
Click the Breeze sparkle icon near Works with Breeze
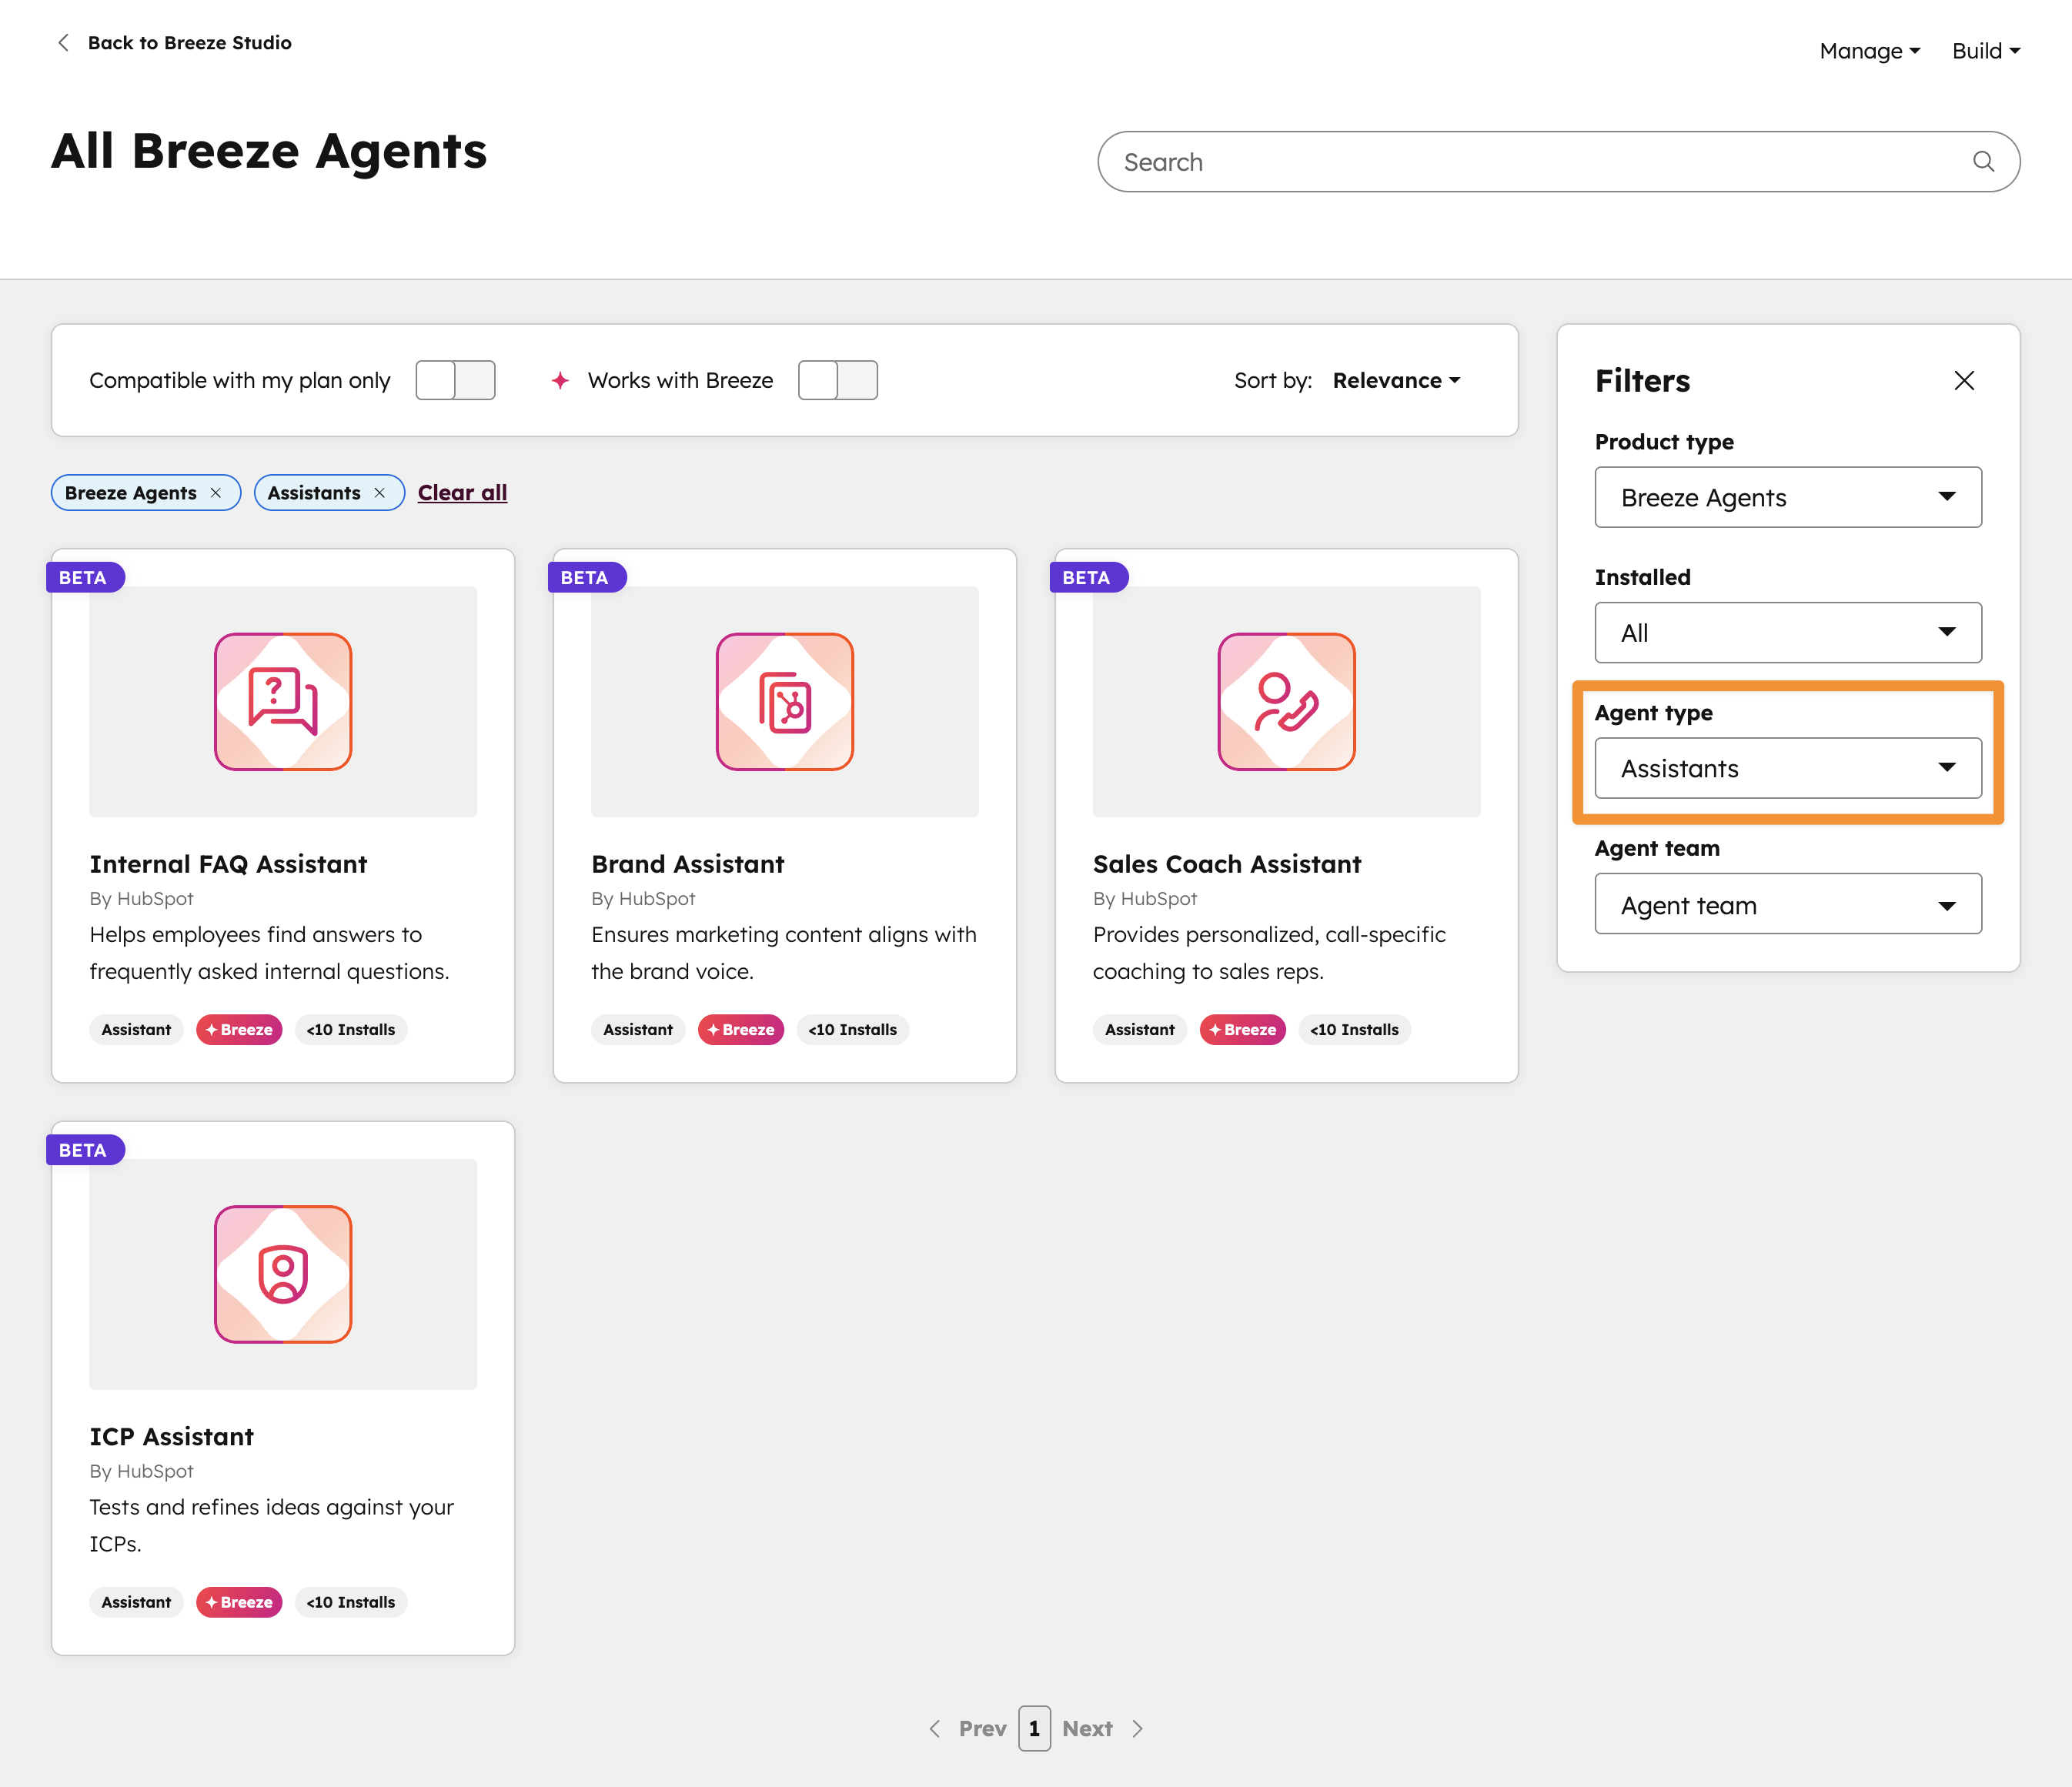(x=561, y=380)
